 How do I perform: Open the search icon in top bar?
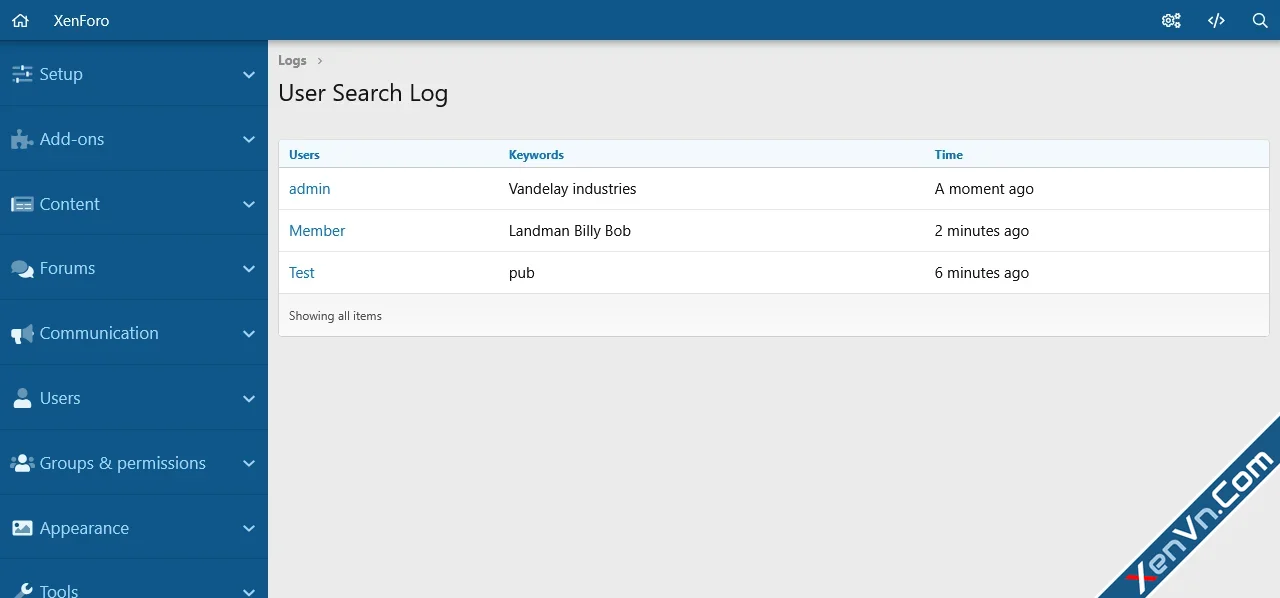click(1260, 20)
